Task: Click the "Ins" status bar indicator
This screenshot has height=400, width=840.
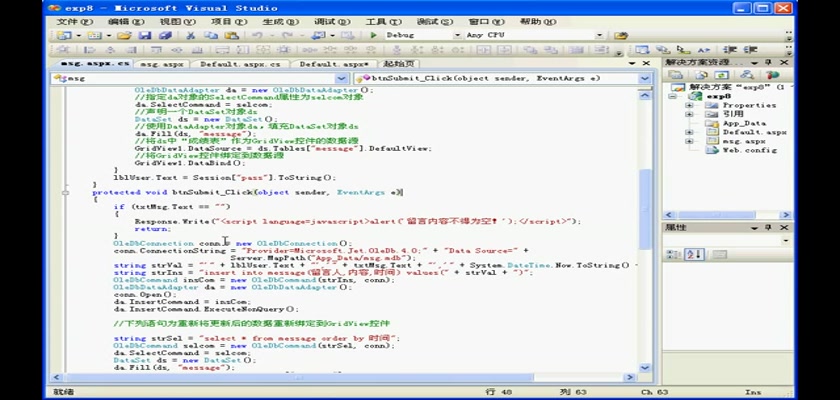Action: pyautogui.click(x=753, y=392)
